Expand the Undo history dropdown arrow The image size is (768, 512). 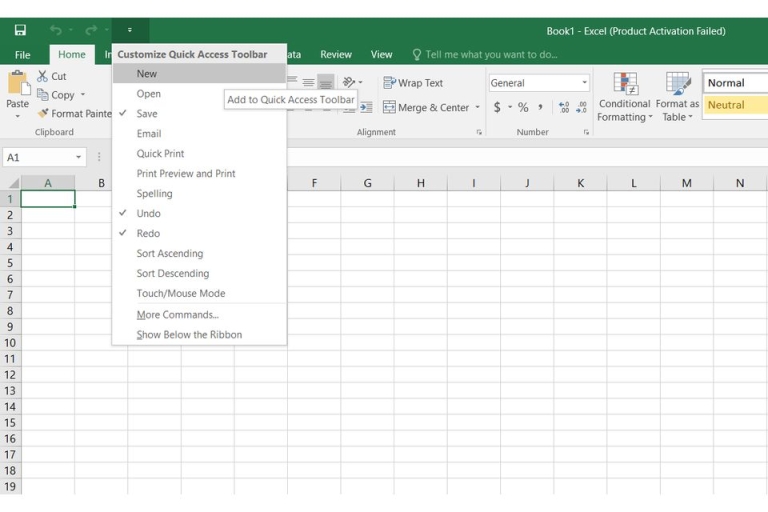[x=71, y=30]
